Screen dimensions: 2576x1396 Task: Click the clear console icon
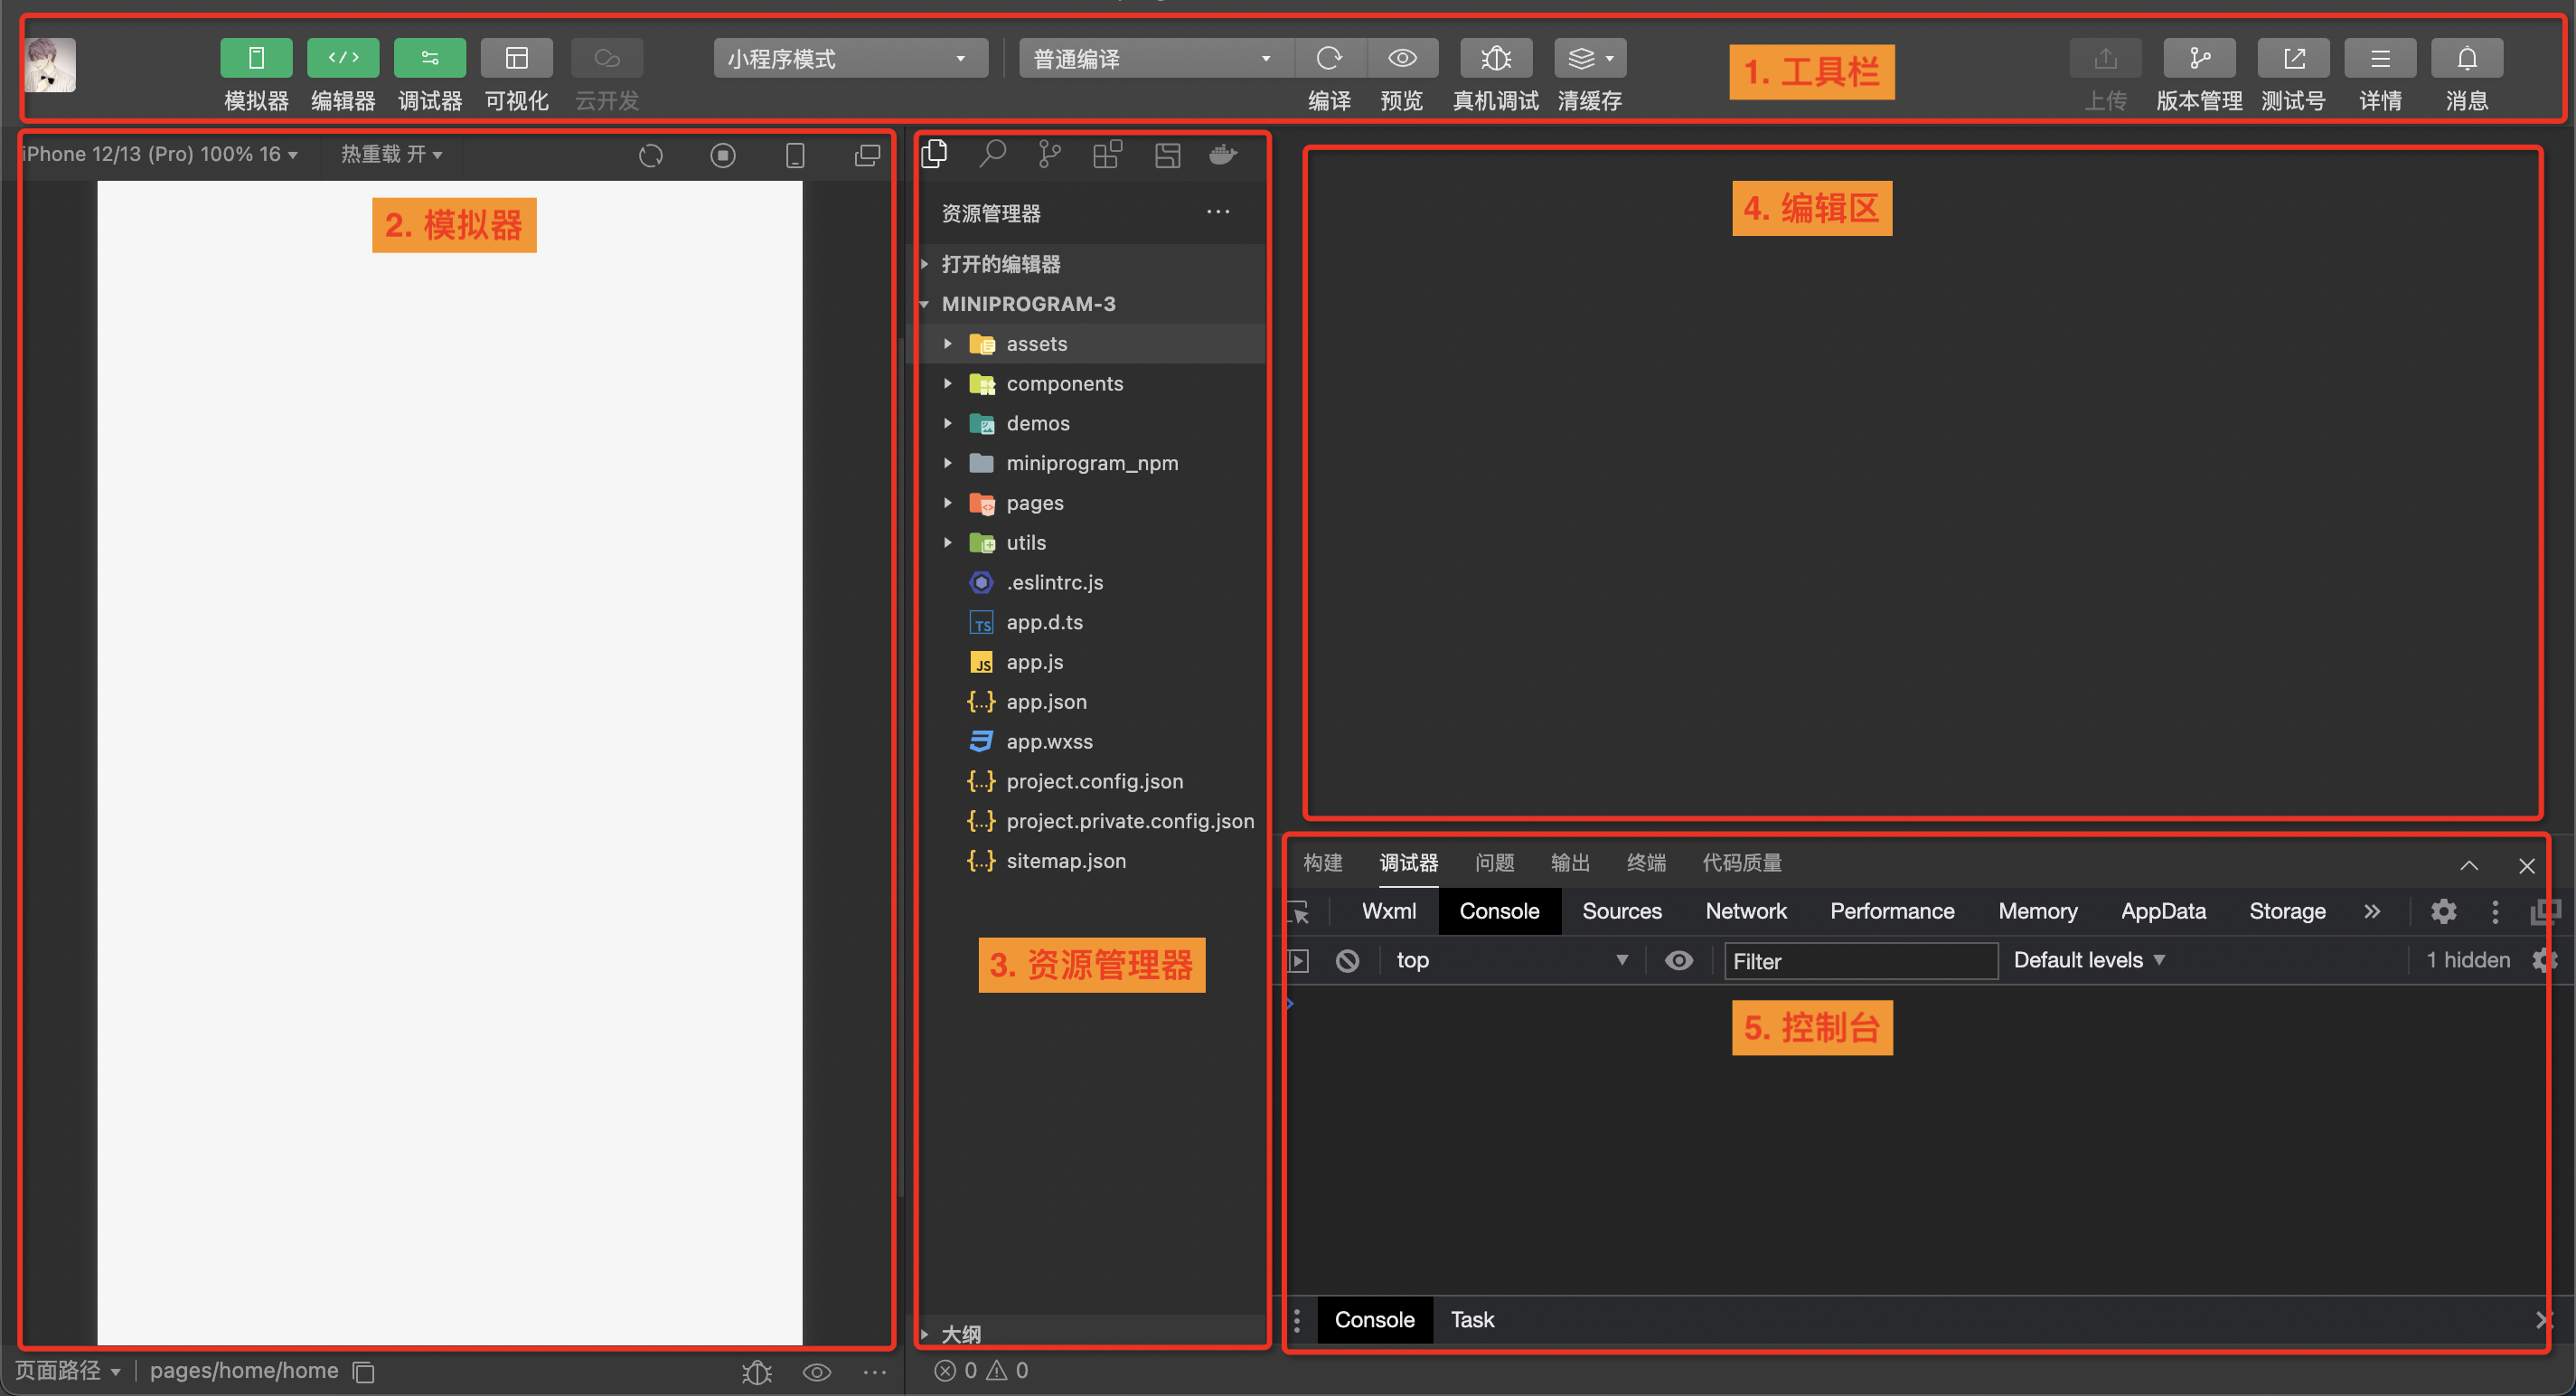coord(1347,961)
